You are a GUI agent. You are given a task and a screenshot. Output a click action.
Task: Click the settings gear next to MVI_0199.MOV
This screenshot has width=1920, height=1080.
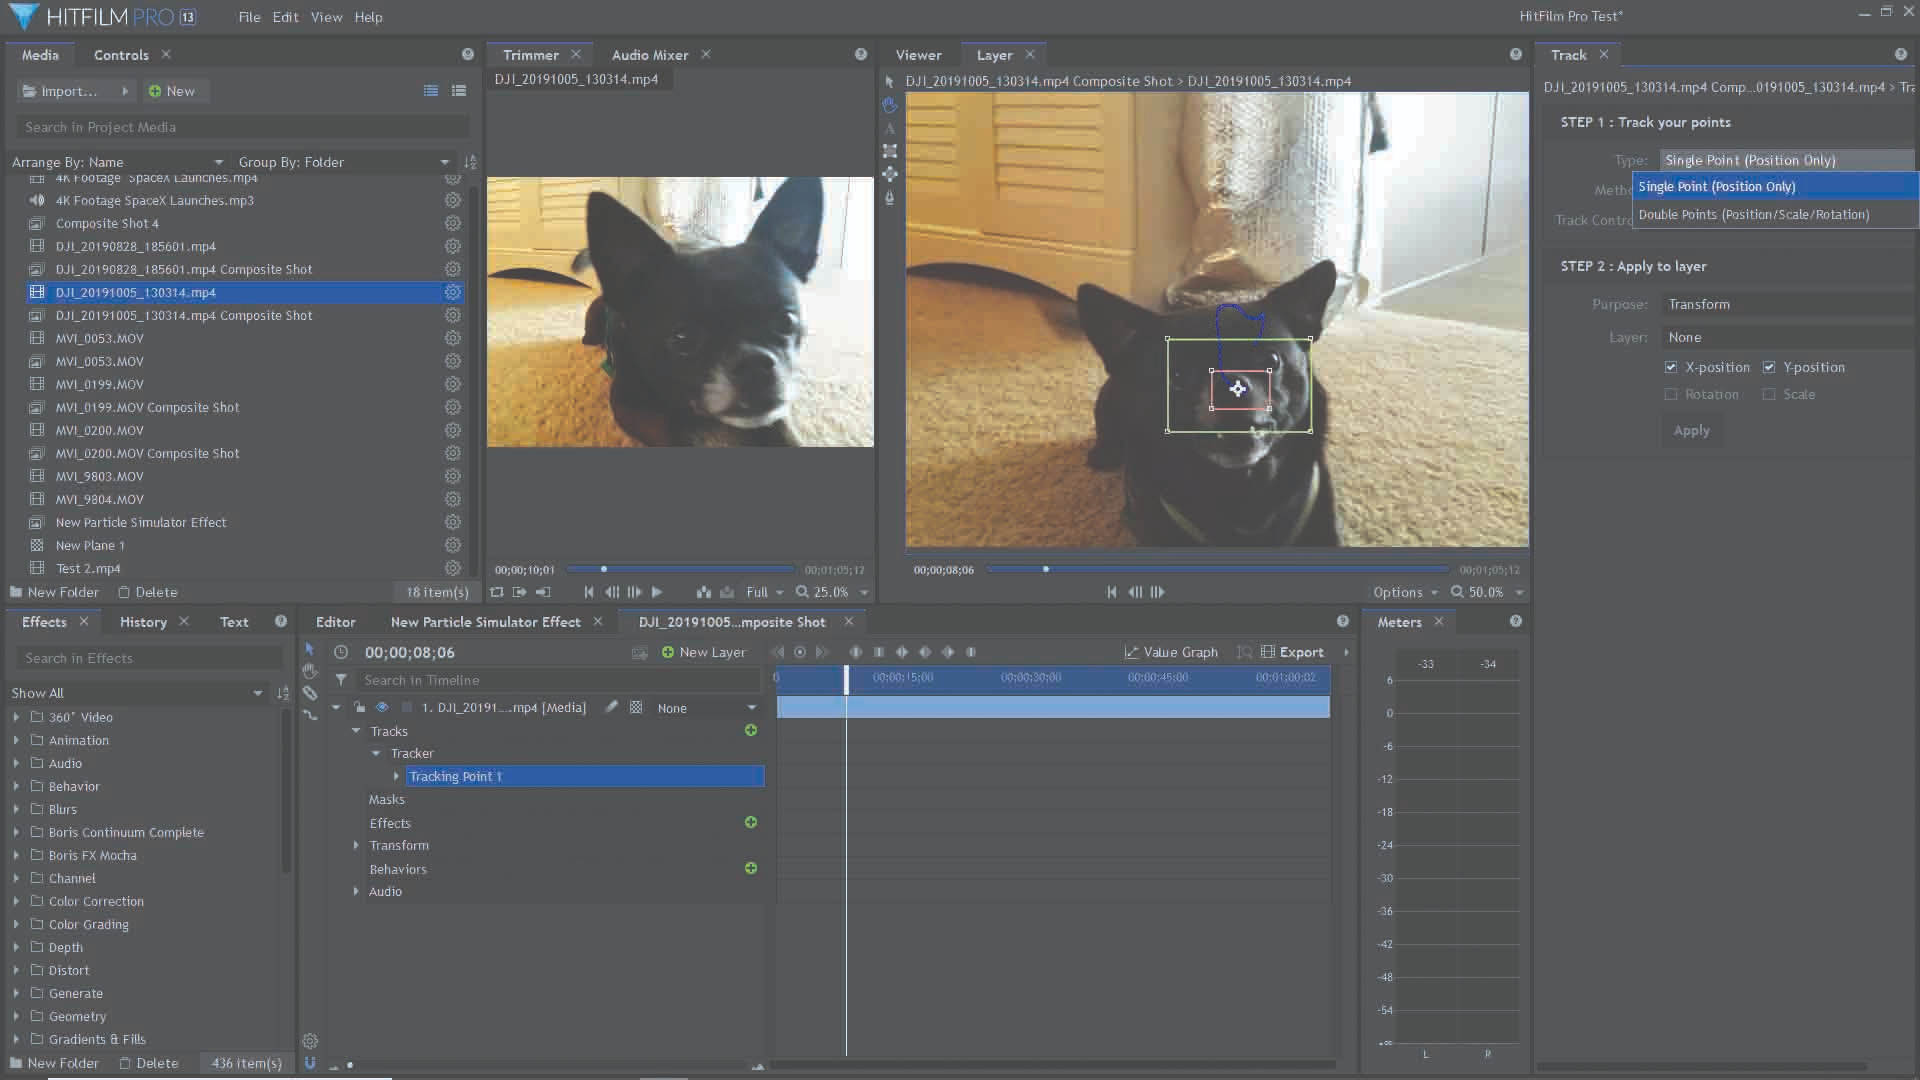coord(452,384)
